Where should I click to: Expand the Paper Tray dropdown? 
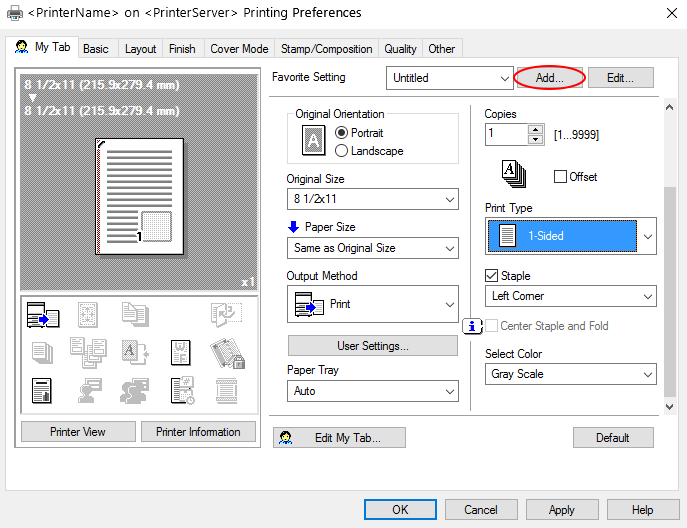click(x=373, y=391)
